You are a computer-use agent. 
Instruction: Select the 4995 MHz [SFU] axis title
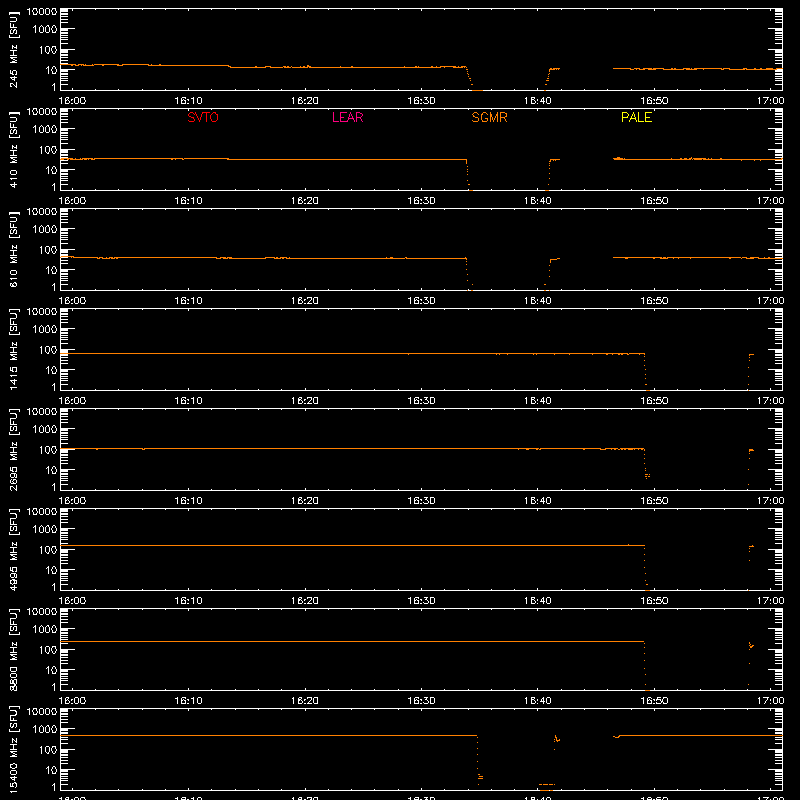click(14, 549)
